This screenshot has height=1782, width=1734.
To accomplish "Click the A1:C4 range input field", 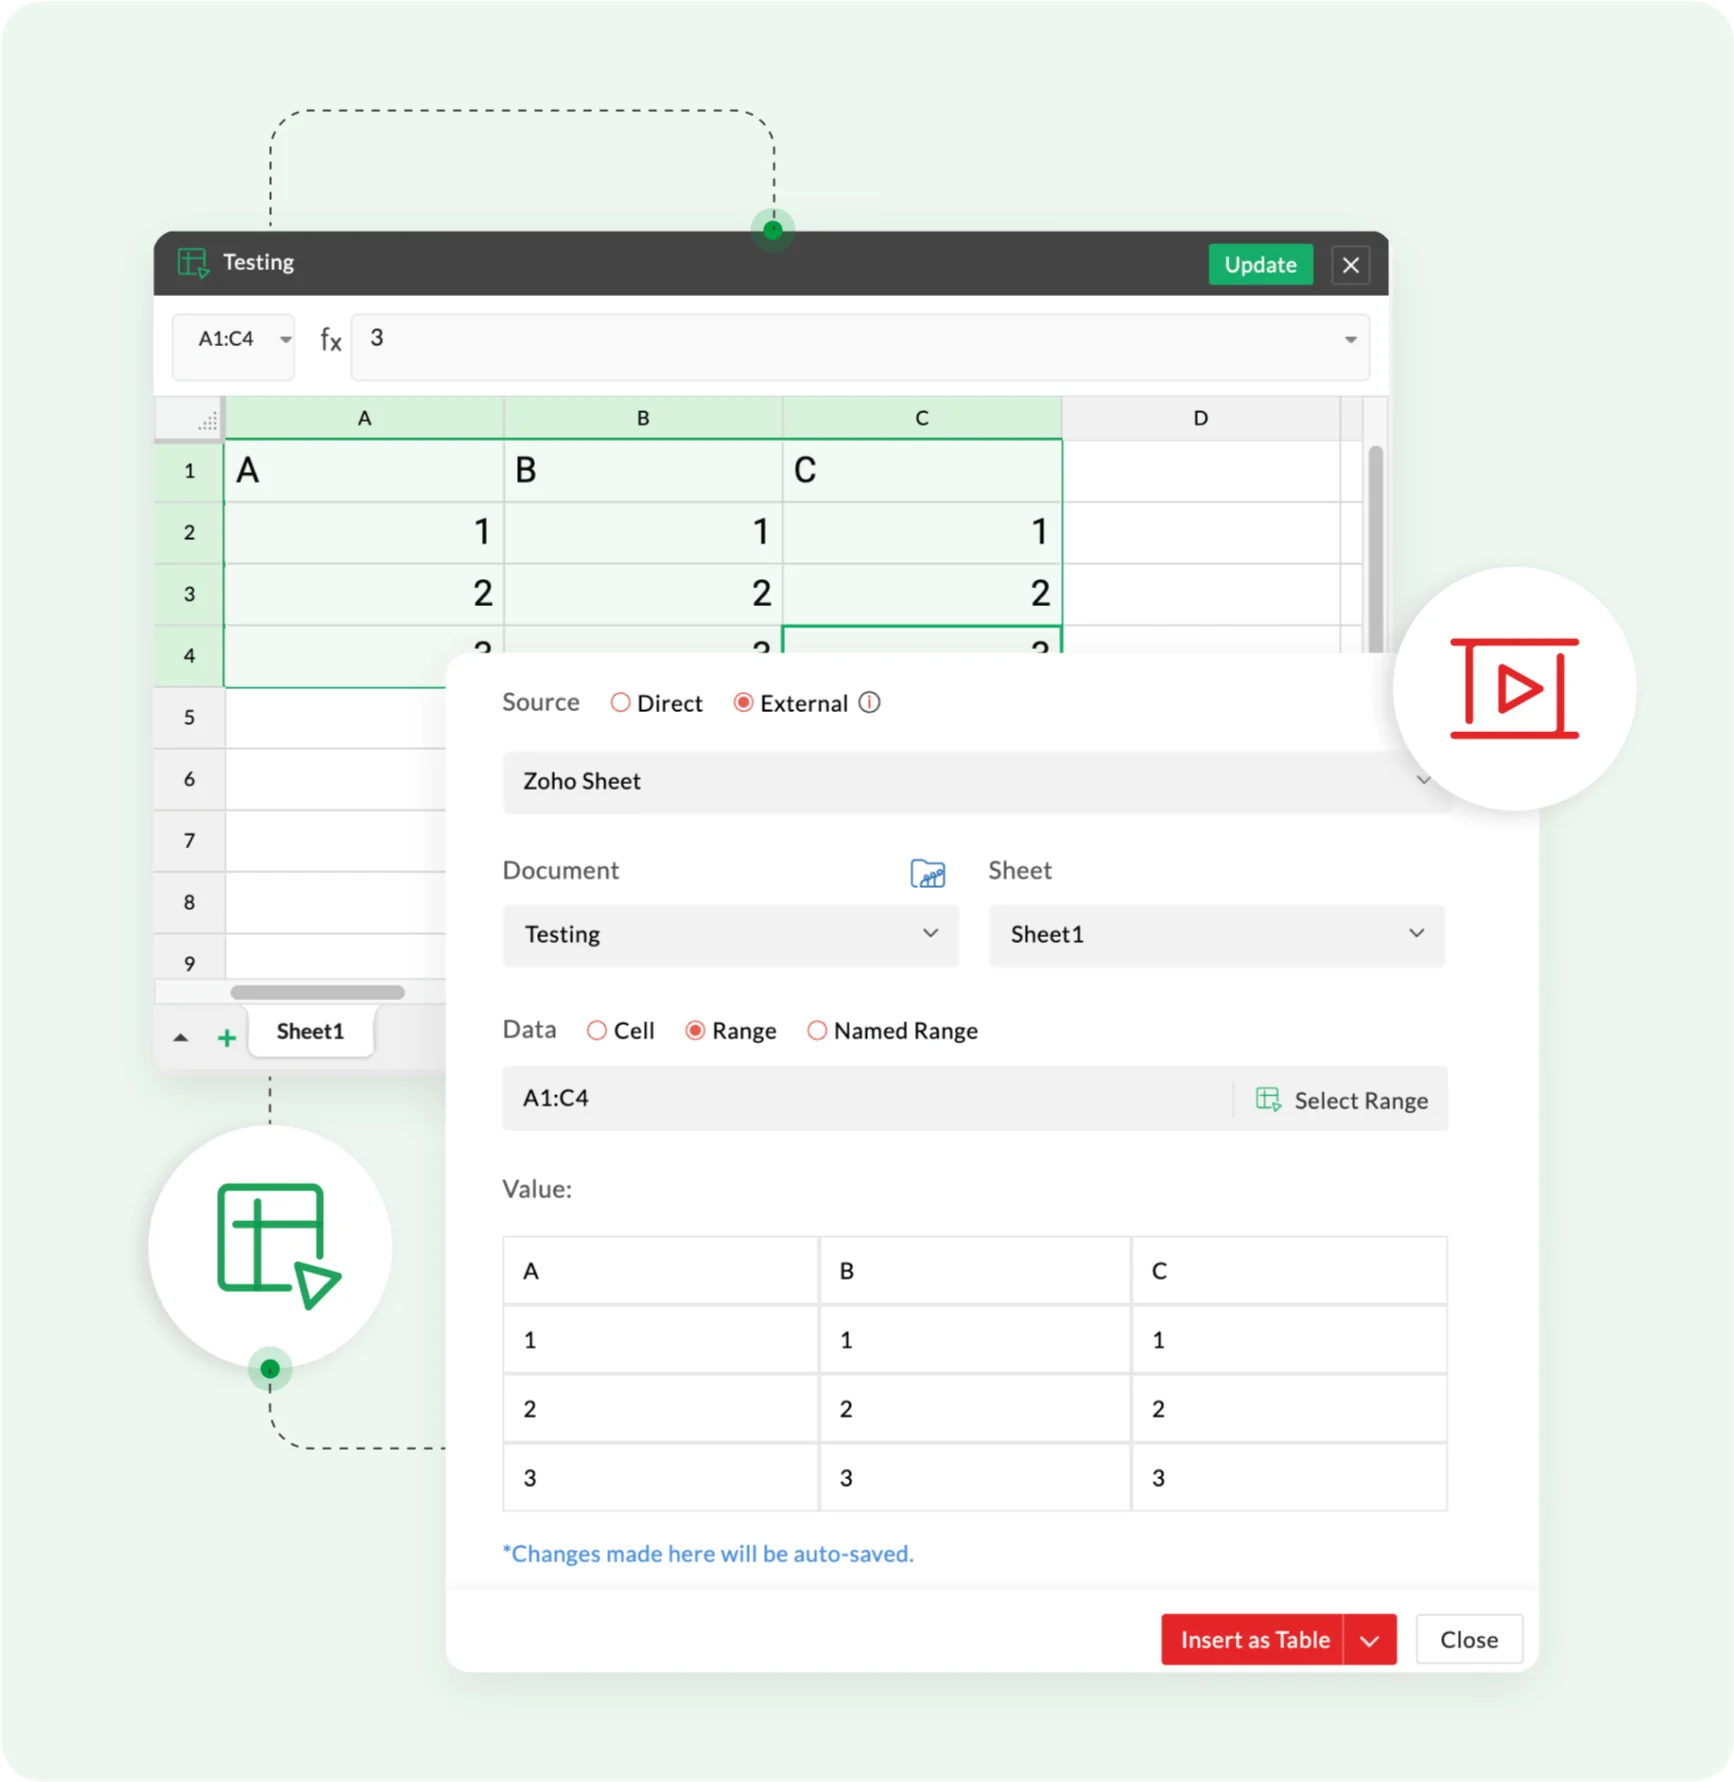I will [x=865, y=1099].
